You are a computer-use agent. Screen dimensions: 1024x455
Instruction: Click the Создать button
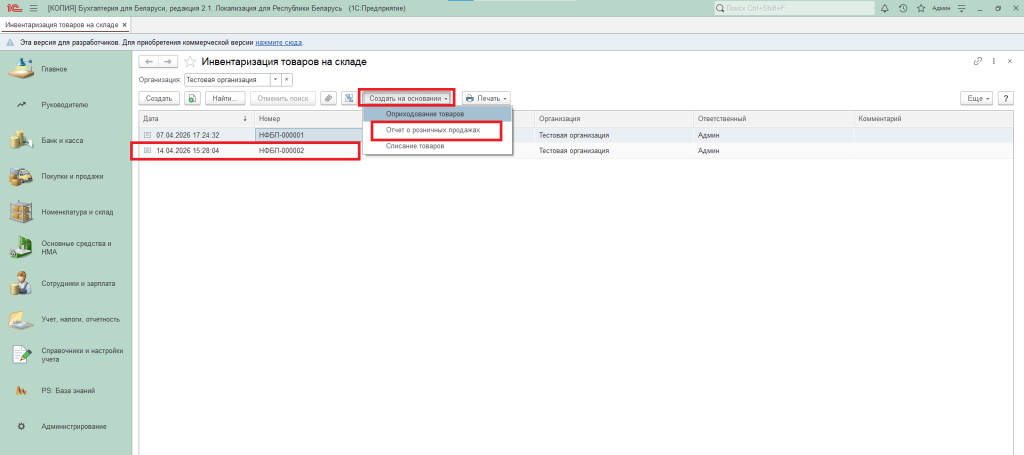point(159,98)
